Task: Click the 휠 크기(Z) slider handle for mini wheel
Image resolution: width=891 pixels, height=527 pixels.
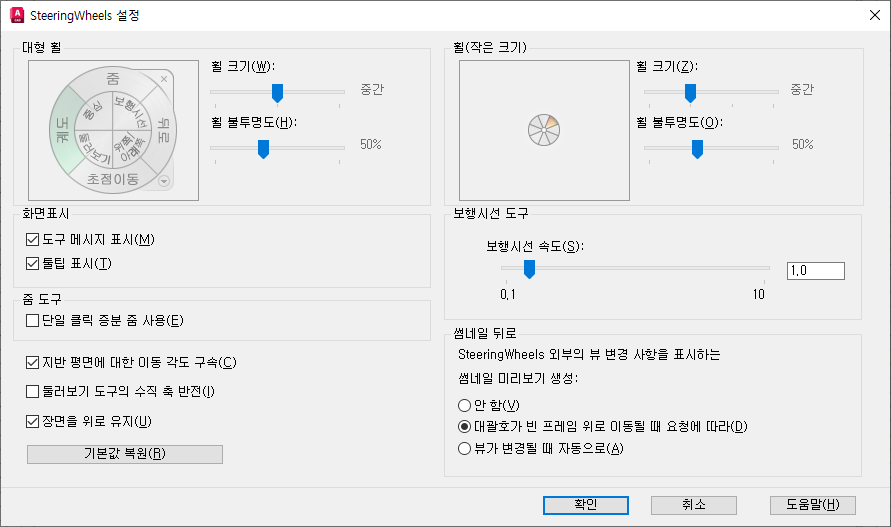Action: (x=690, y=93)
